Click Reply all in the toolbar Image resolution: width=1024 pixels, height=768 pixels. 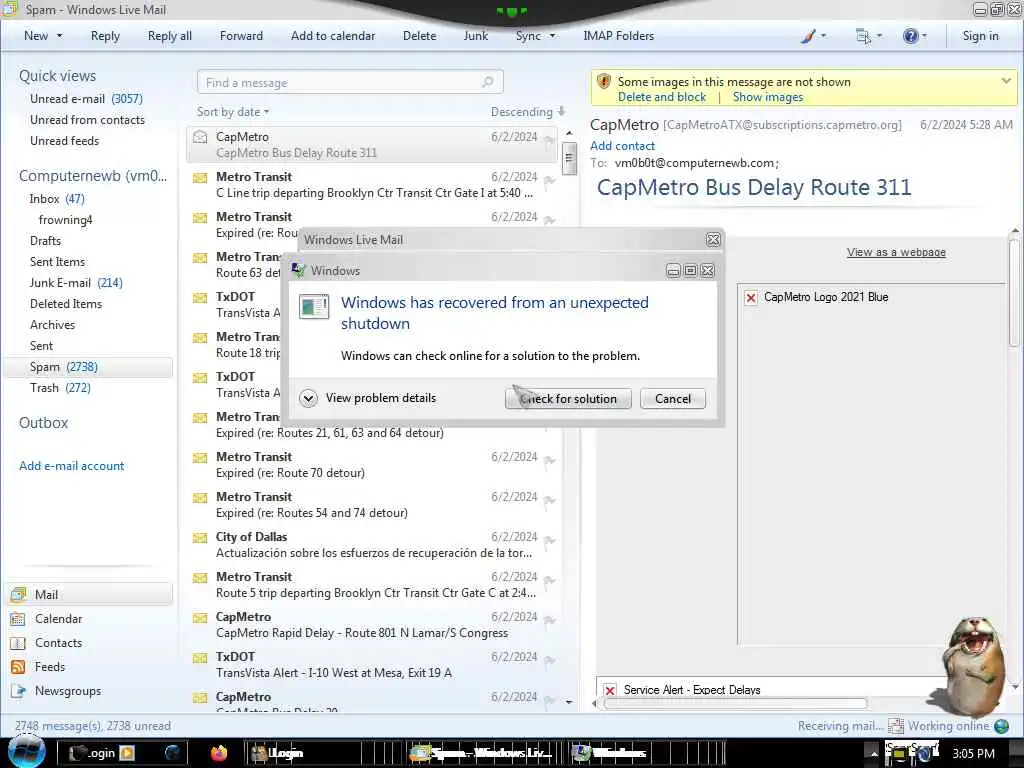(170, 36)
